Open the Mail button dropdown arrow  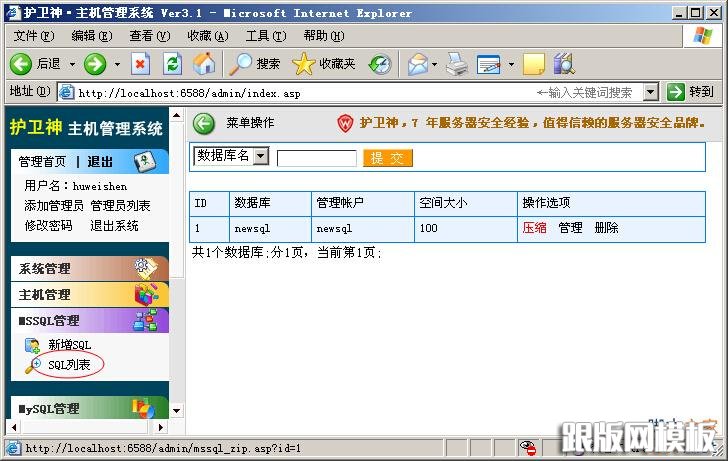[x=435, y=65]
